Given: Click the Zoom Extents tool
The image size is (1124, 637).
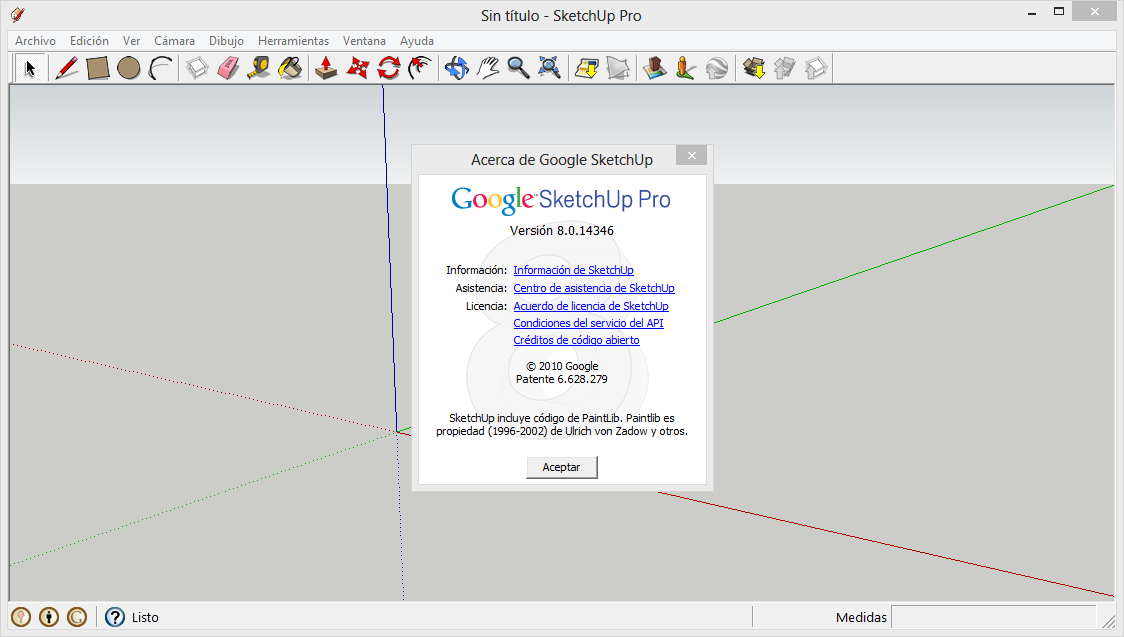Looking at the screenshot, I should click(x=550, y=68).
